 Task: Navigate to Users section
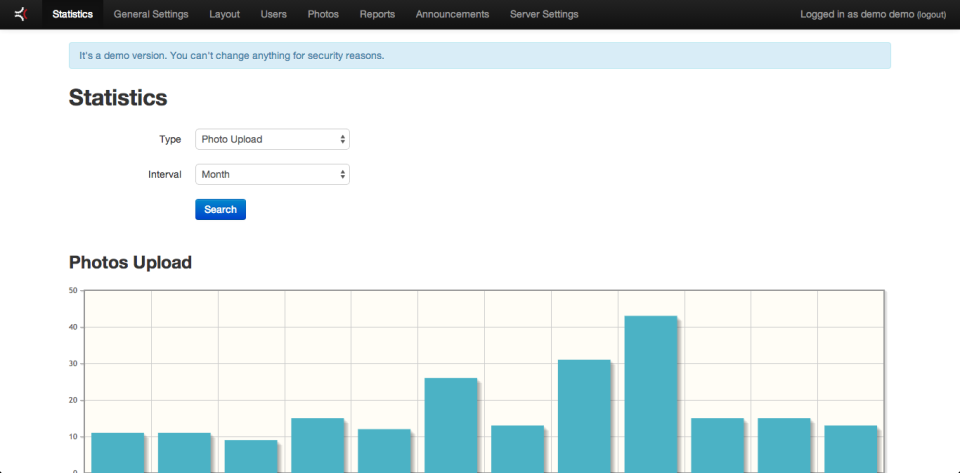click(x=274, y=14)
